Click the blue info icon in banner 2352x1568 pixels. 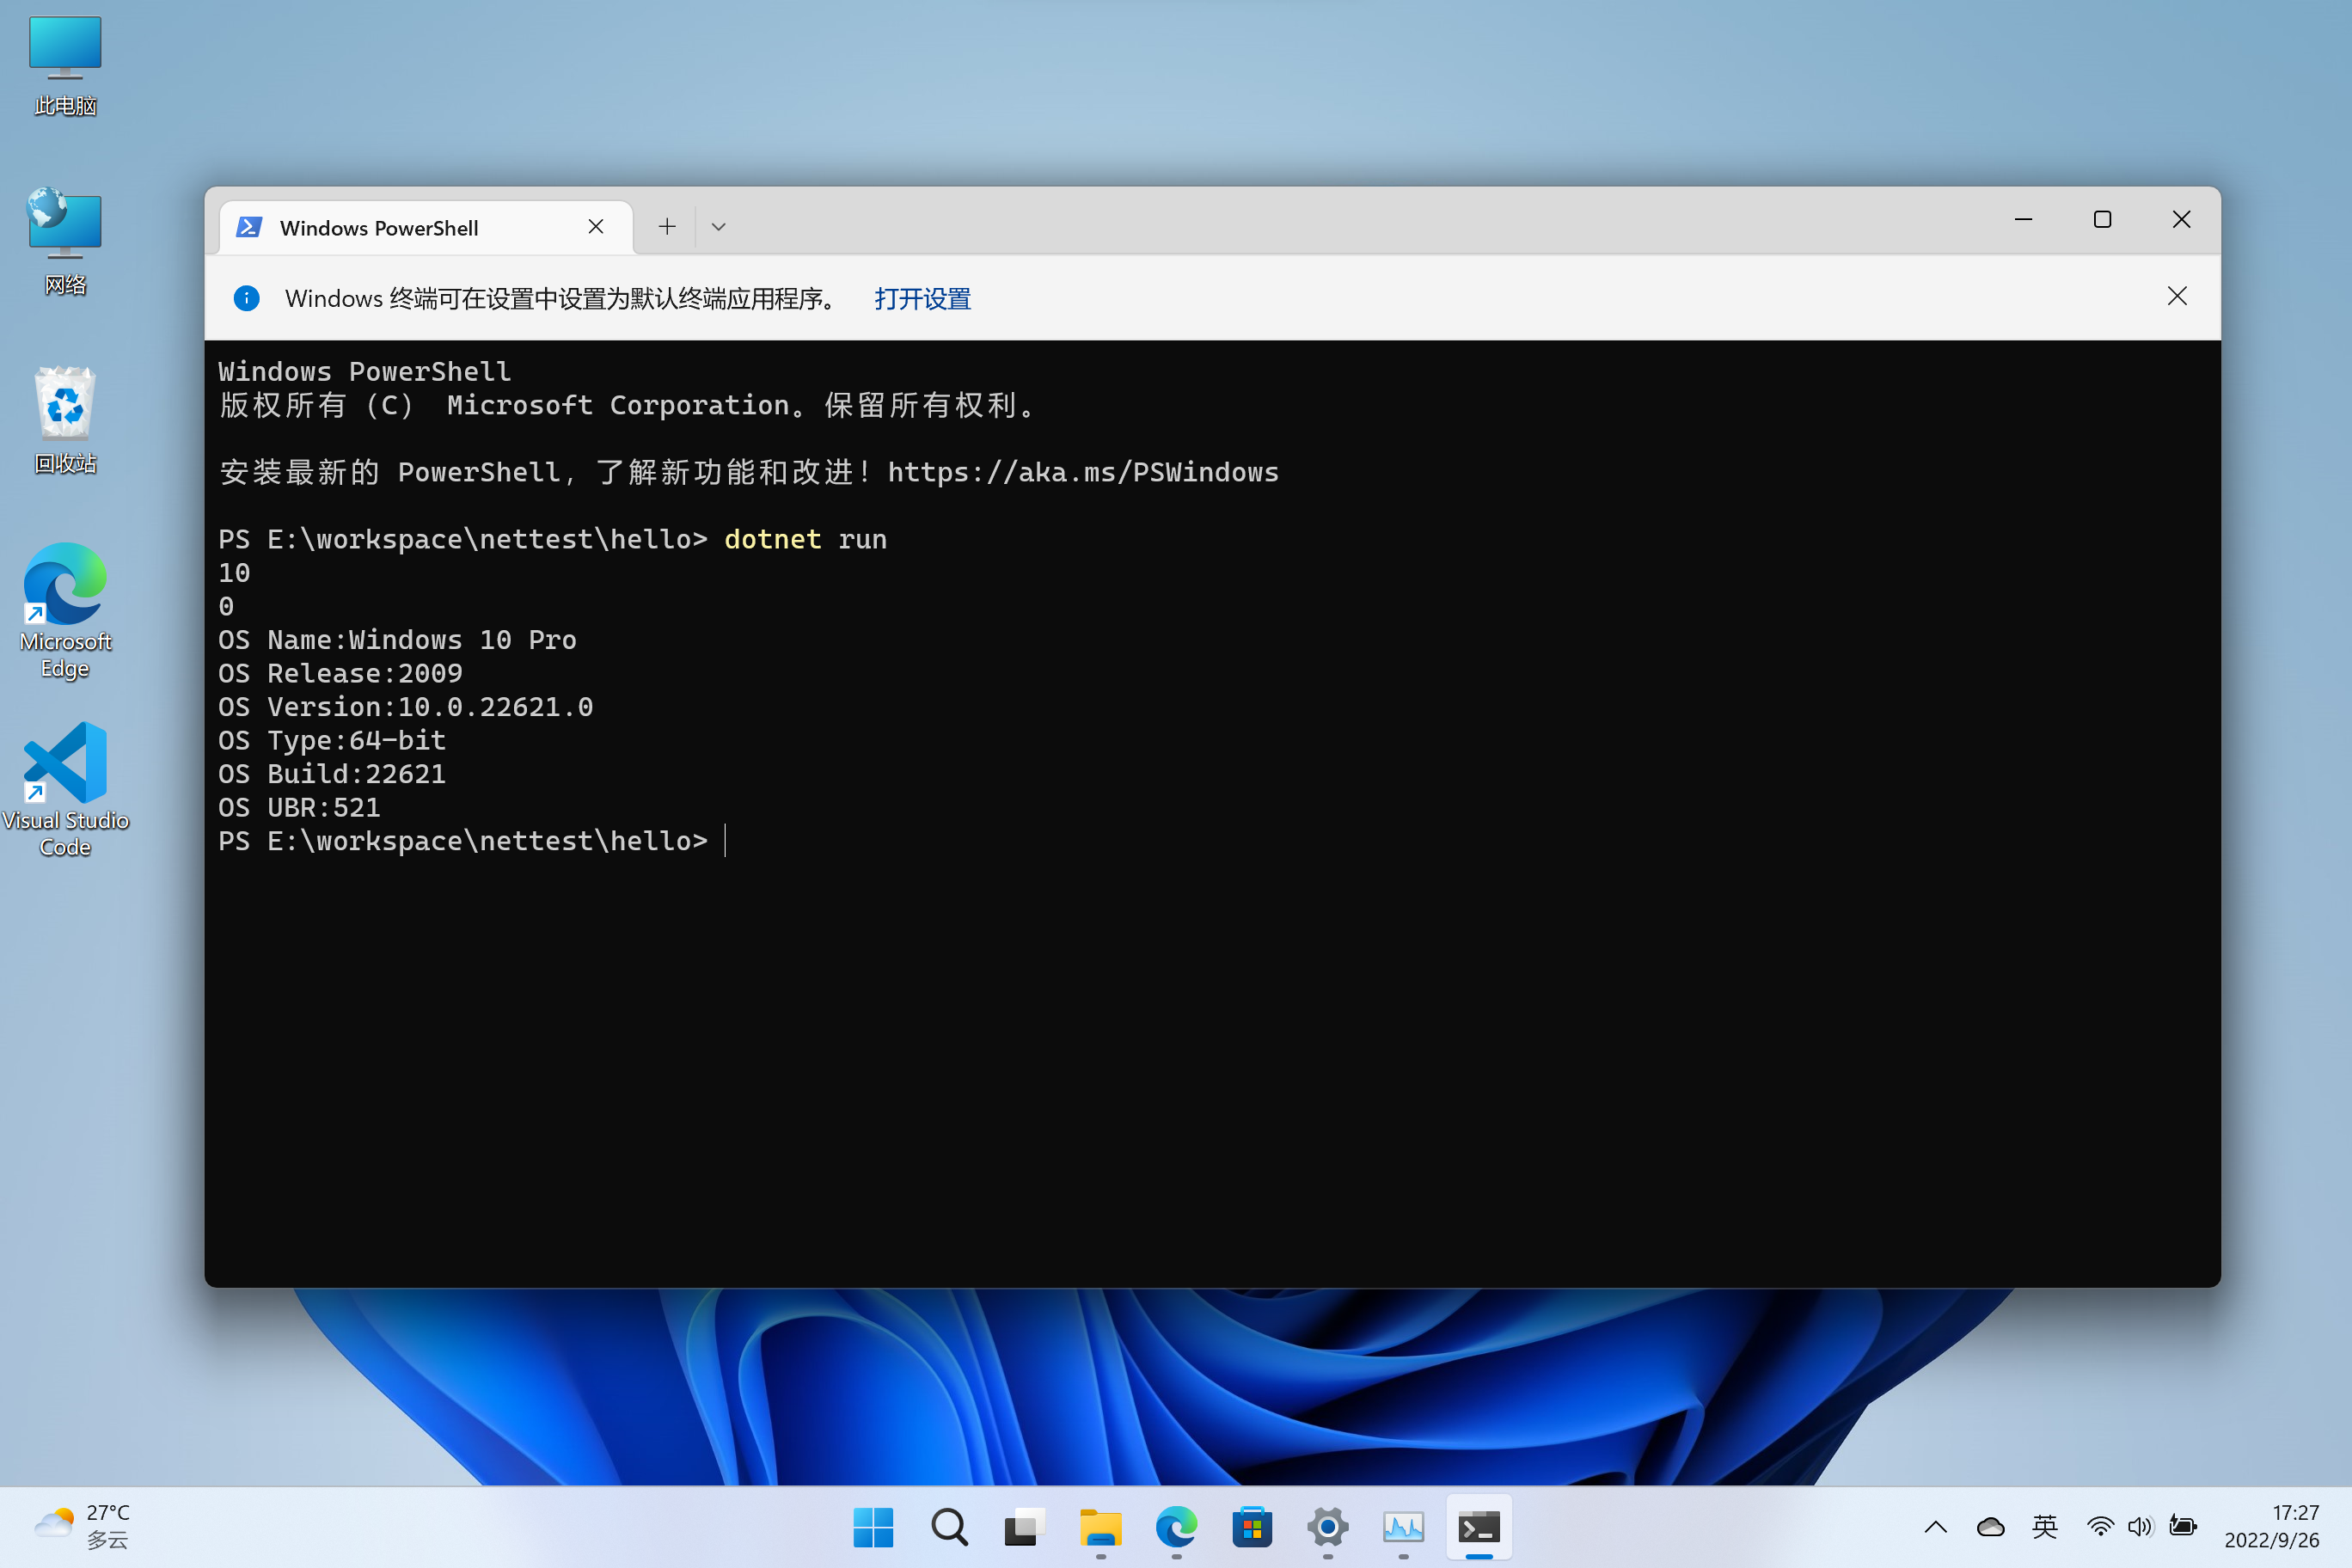click(246, 298)
